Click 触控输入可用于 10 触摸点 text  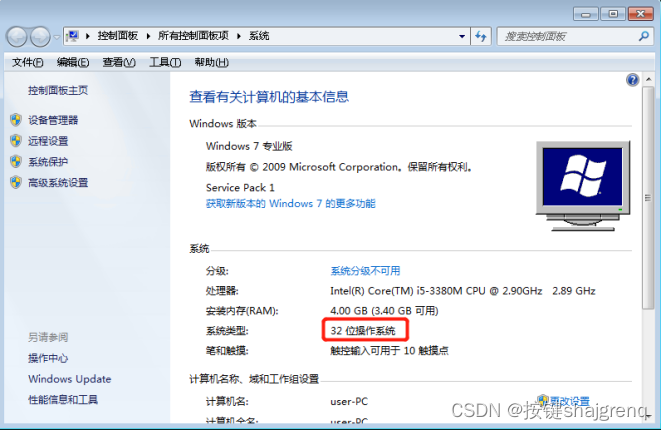click(389, 351)
